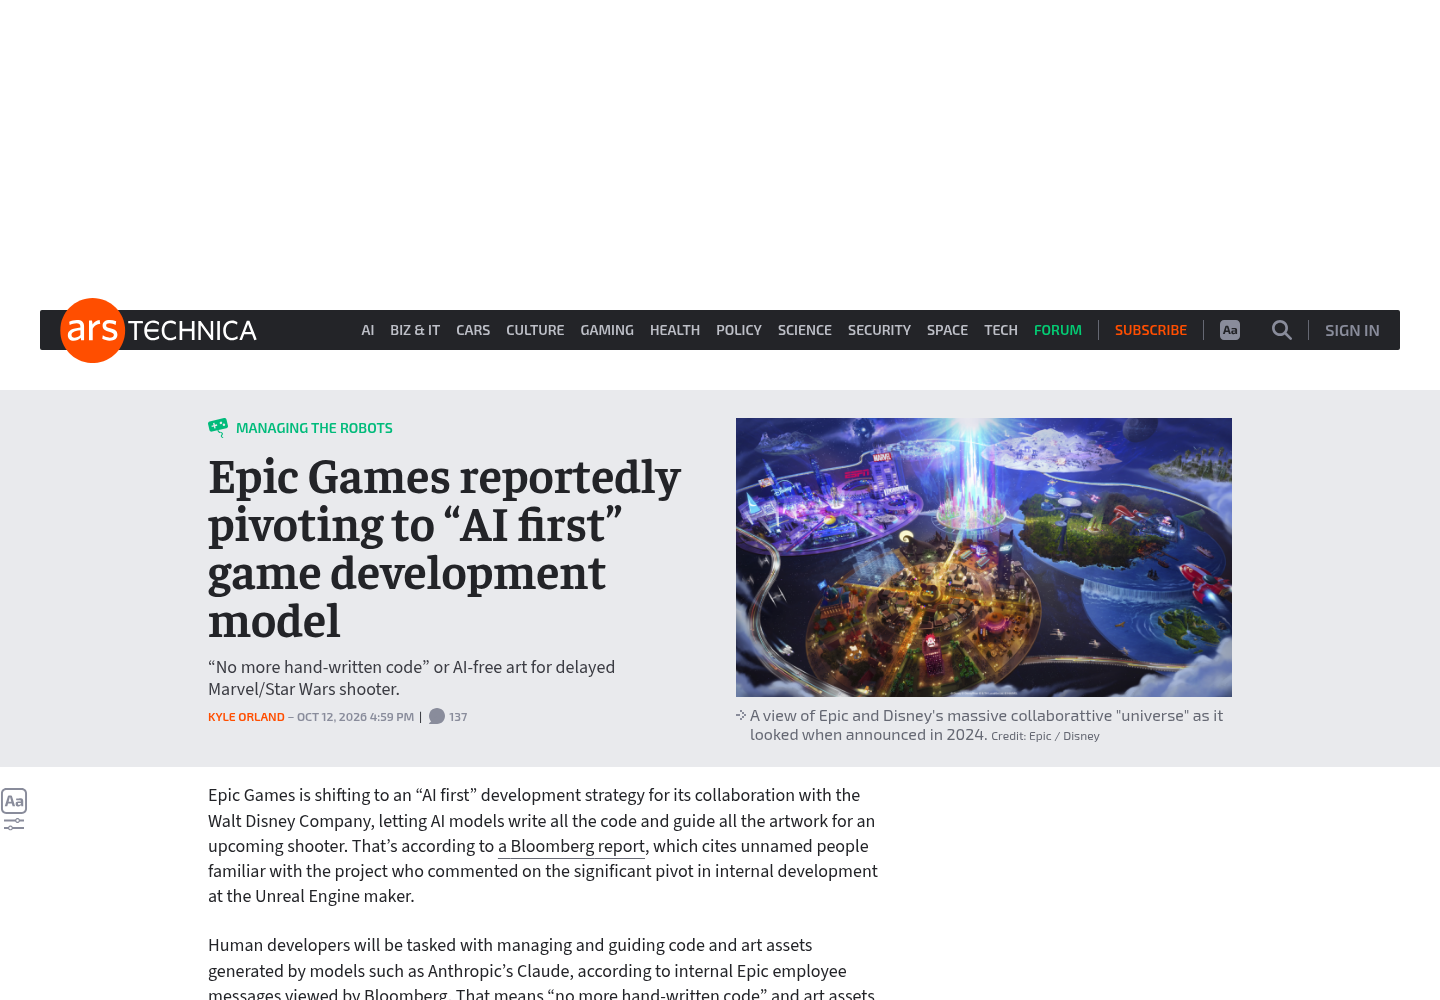Open the SECURITY section
This screenshot has height=1000, width=1440.
pyautogui.click(x=879, y=330)
